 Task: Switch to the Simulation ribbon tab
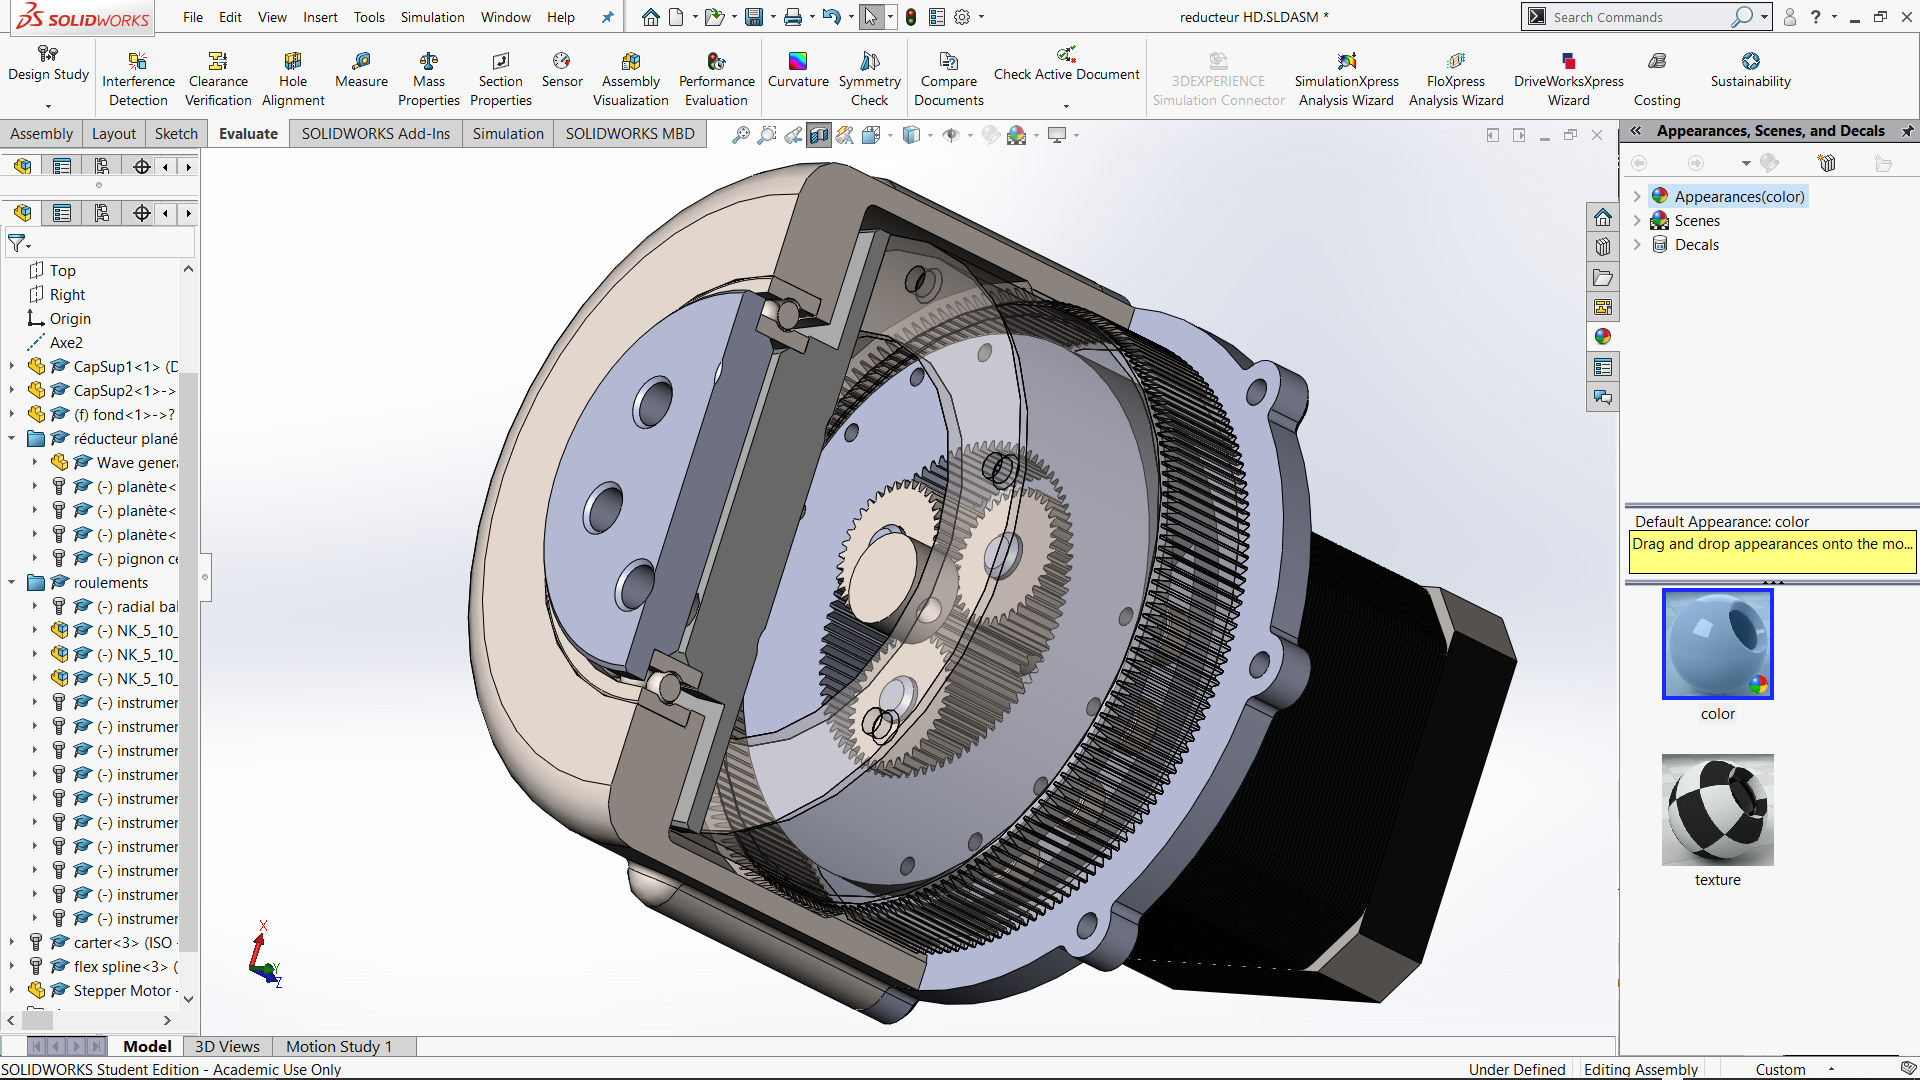(x=508, y=133)
